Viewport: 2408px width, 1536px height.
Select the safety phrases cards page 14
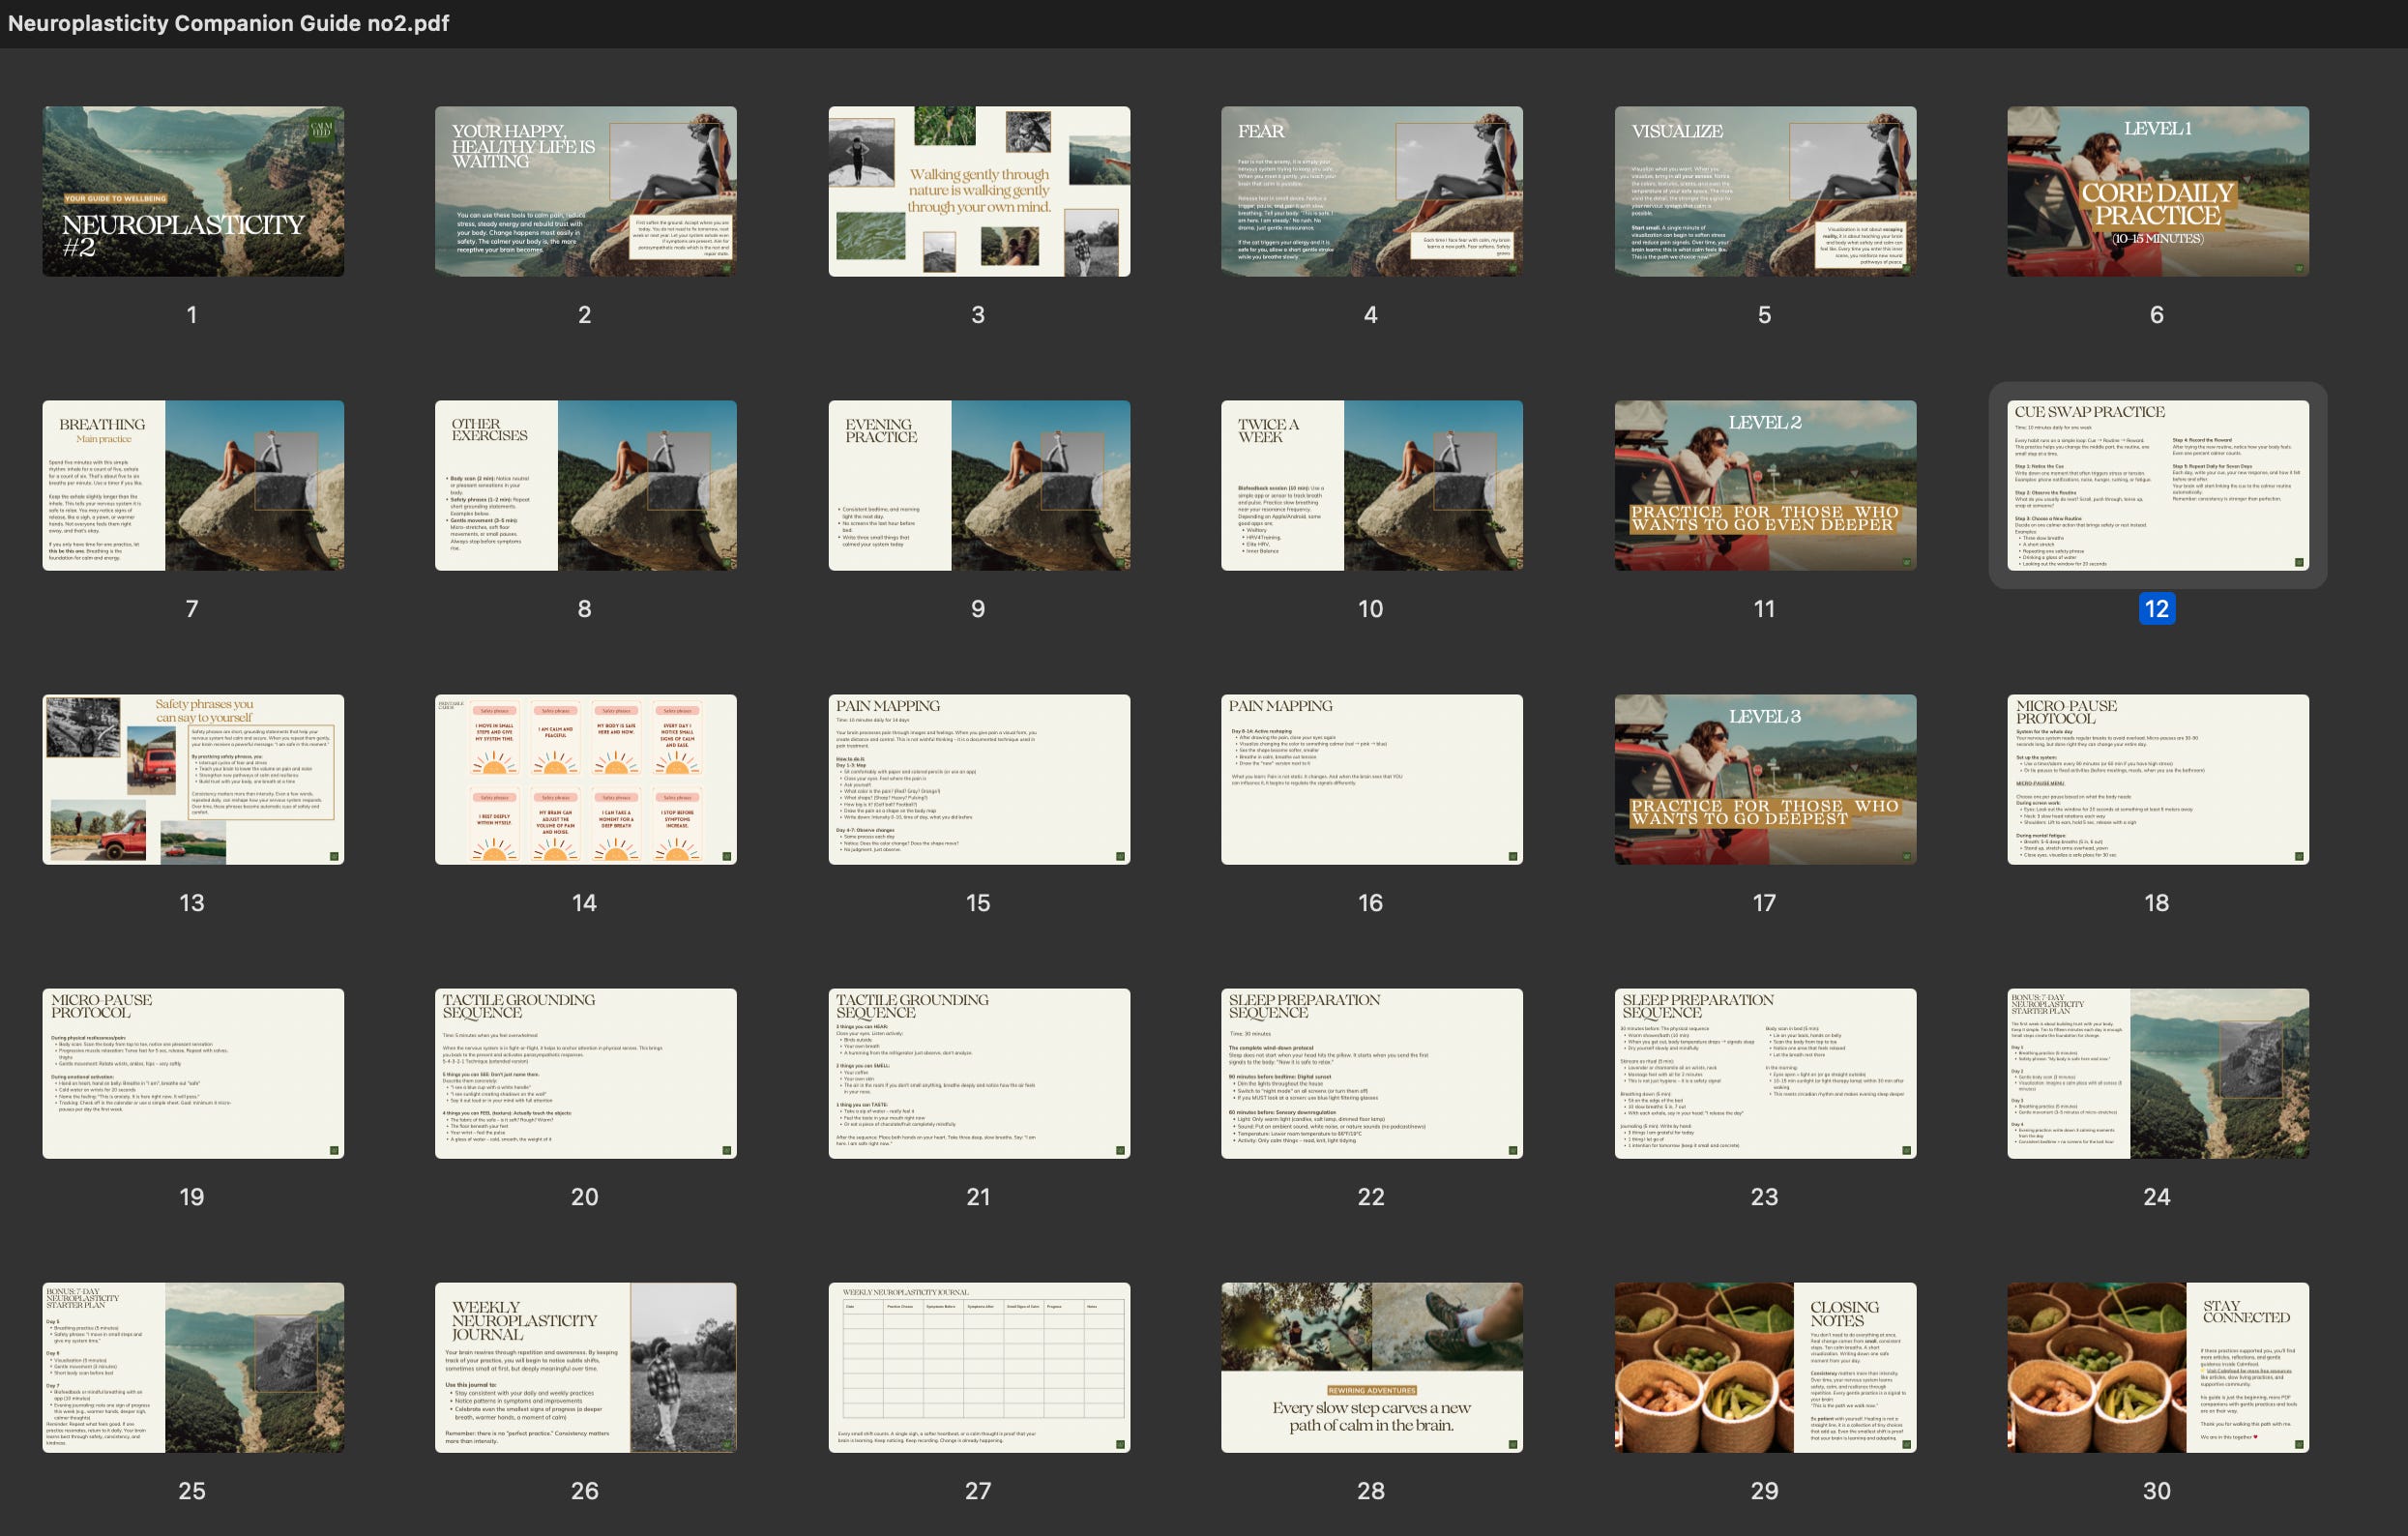[x=585, y=779]
